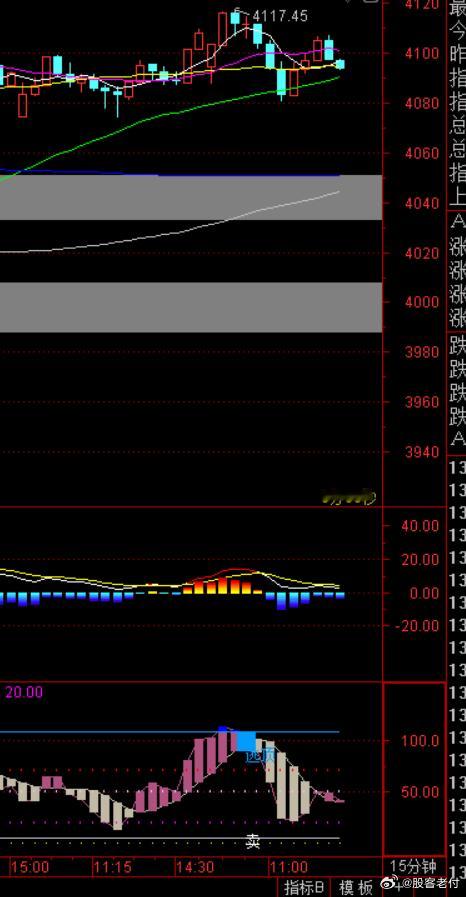Viewport: 466px width, 897px height.
Task: Click the 4000 price axis label
Action: tap(423, 302)
